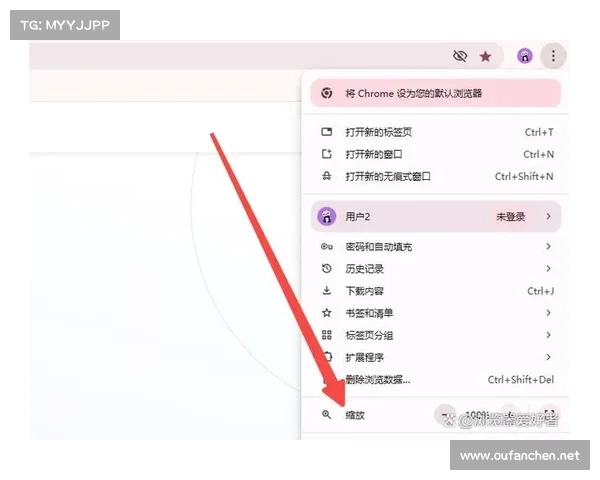
Task: Expand the 密码和自动填充 submenu arrow
Action: (x=548, y=246)
